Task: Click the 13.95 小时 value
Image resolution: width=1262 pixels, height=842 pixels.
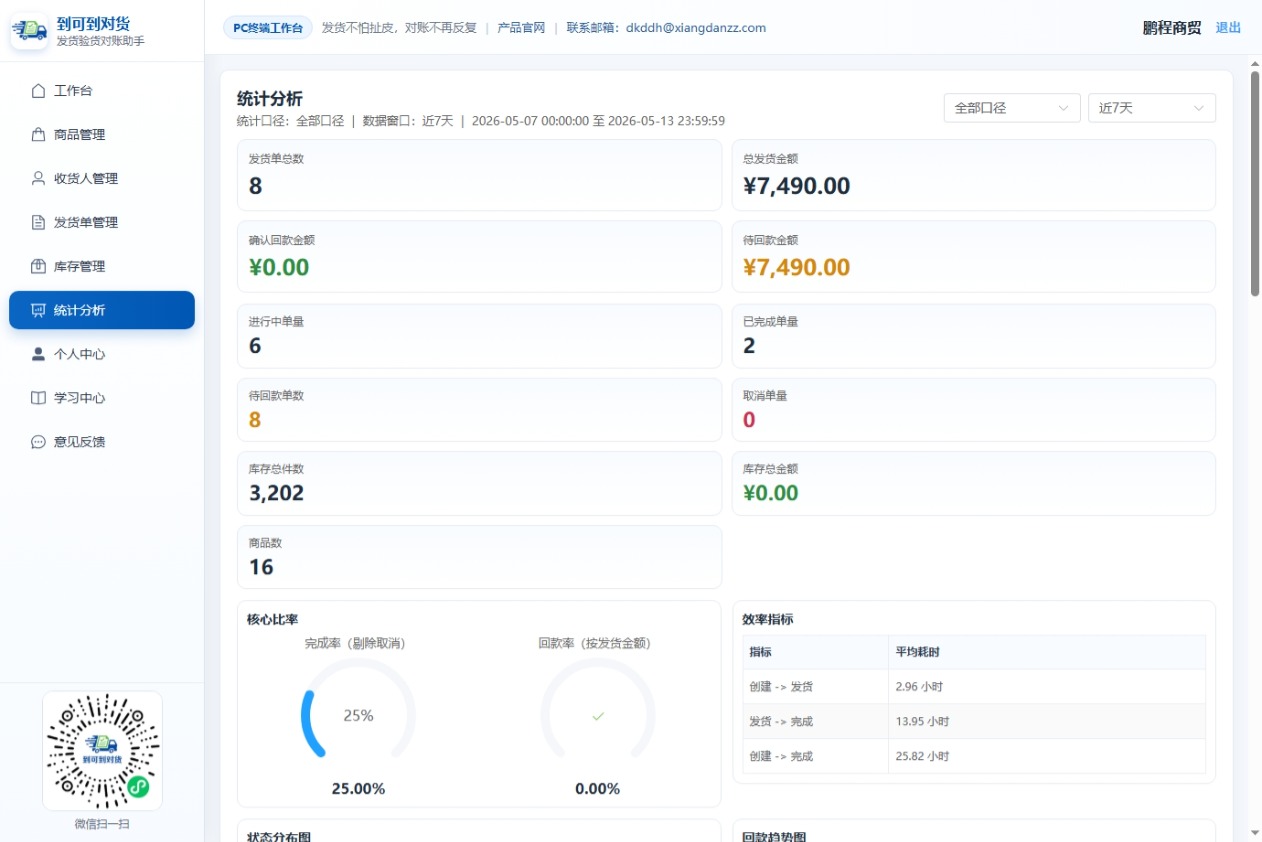Action: click(922, 721)
